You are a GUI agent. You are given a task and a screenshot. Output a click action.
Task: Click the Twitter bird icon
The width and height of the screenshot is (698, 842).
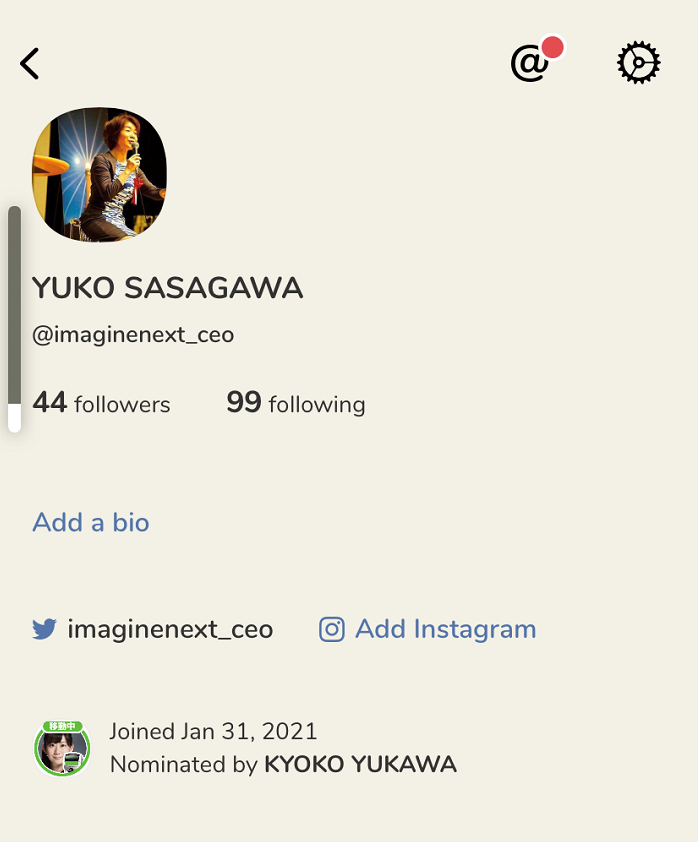(44, 629)
